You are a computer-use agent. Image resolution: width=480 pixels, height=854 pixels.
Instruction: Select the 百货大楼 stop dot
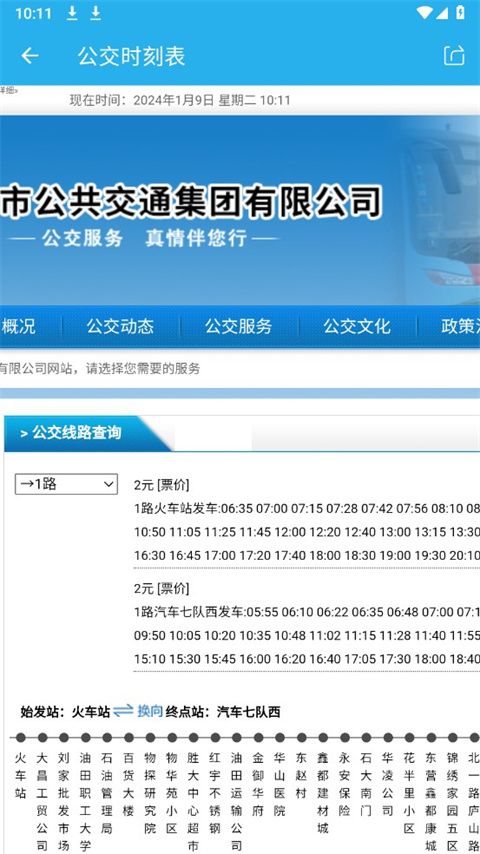(129, 738)
